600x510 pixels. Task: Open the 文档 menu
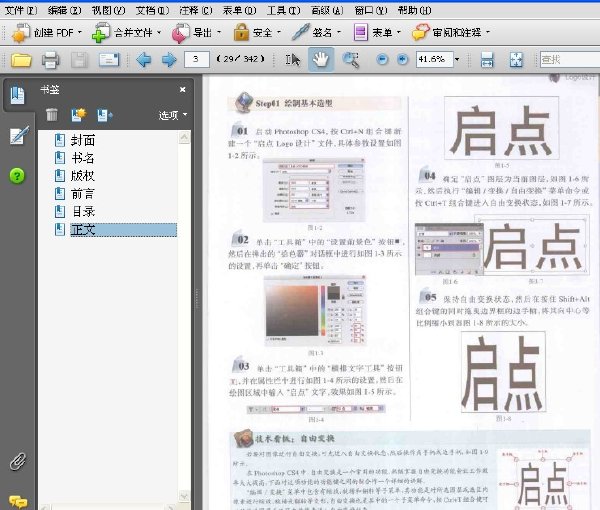pyautogui.click(x=152, y=10)
